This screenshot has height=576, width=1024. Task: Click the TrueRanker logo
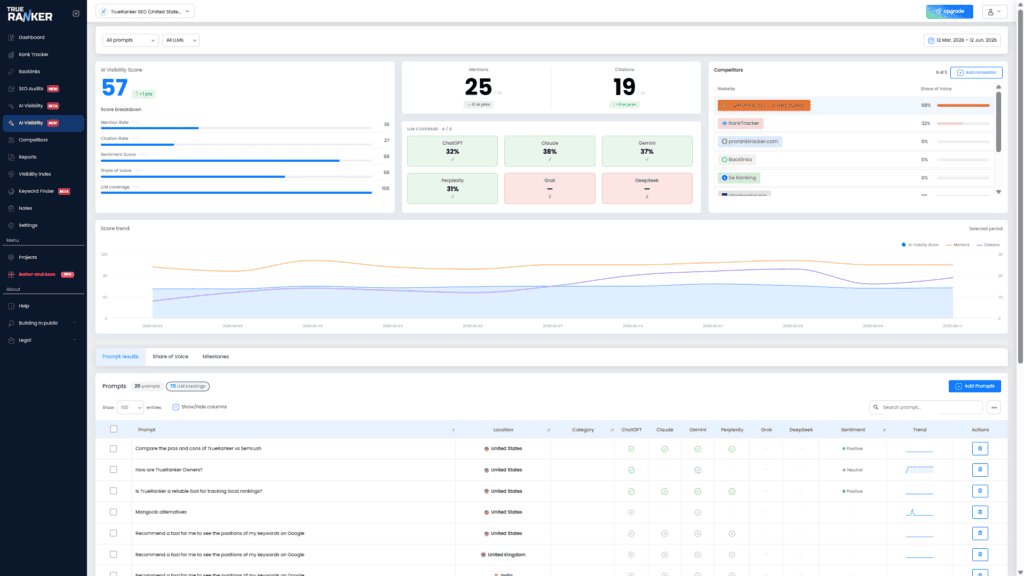click(x=29, y=14)
